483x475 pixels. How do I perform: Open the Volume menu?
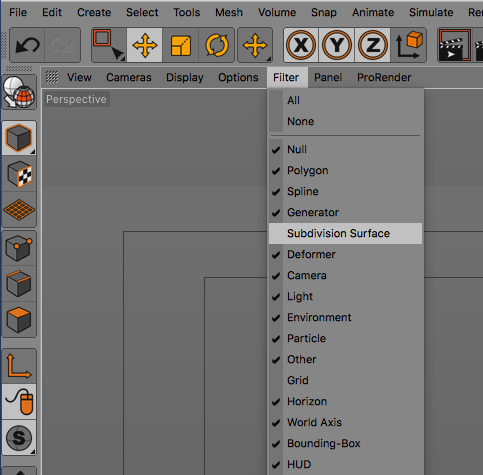277,12
